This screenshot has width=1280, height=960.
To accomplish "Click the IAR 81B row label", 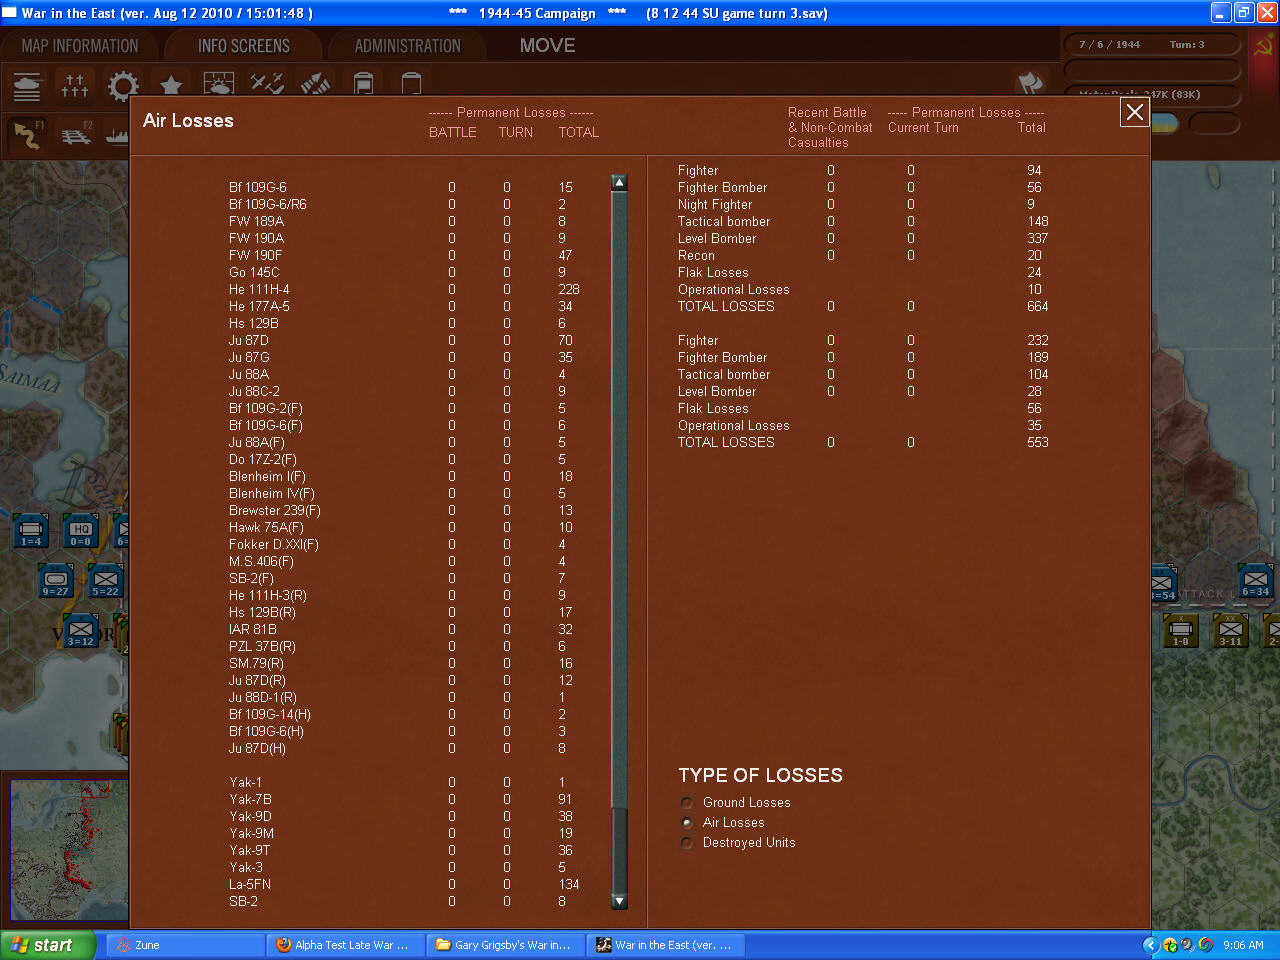I will (x=253, y=629).
